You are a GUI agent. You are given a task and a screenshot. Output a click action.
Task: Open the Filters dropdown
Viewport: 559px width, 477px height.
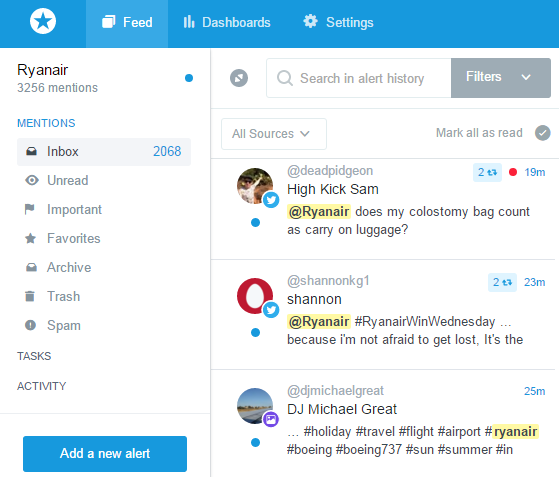(x=501, y=78)
